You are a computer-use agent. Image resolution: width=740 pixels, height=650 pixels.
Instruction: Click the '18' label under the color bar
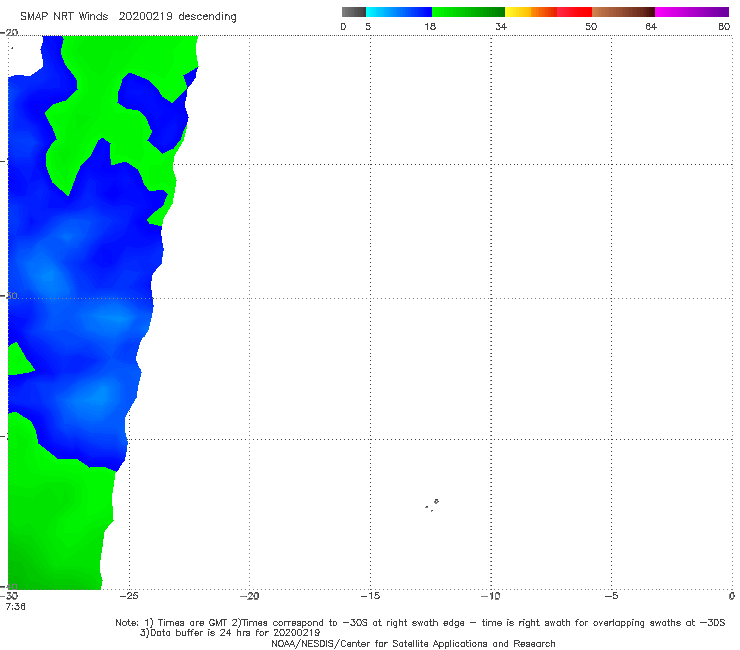coord(430,26)
